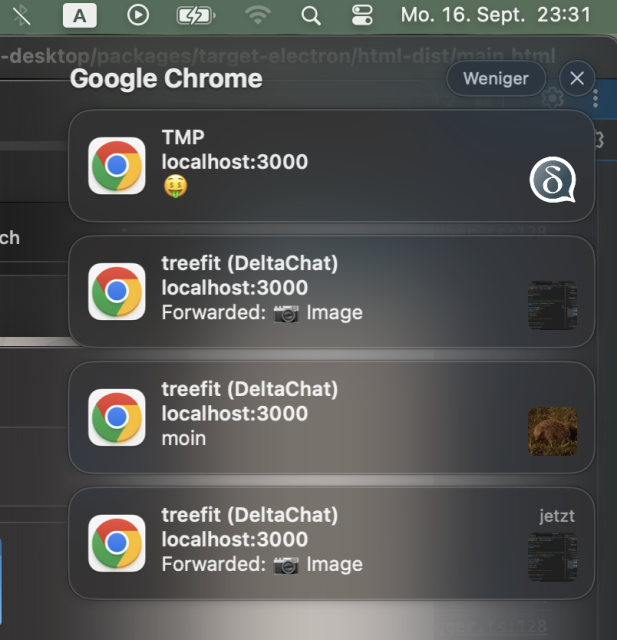Click the DeltaChat logo in TMP notification

tap(553, 181)
